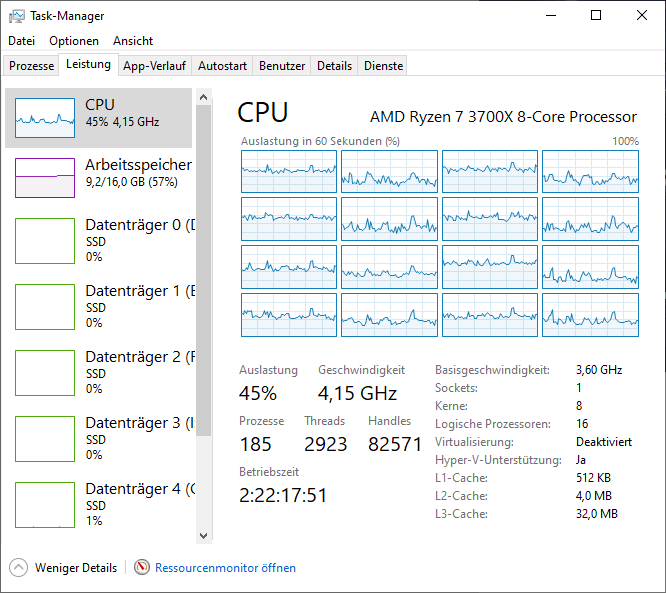Select the CPU mini graph in sidebar
This screenshot has height=593, width=666.
click(45, 118)
